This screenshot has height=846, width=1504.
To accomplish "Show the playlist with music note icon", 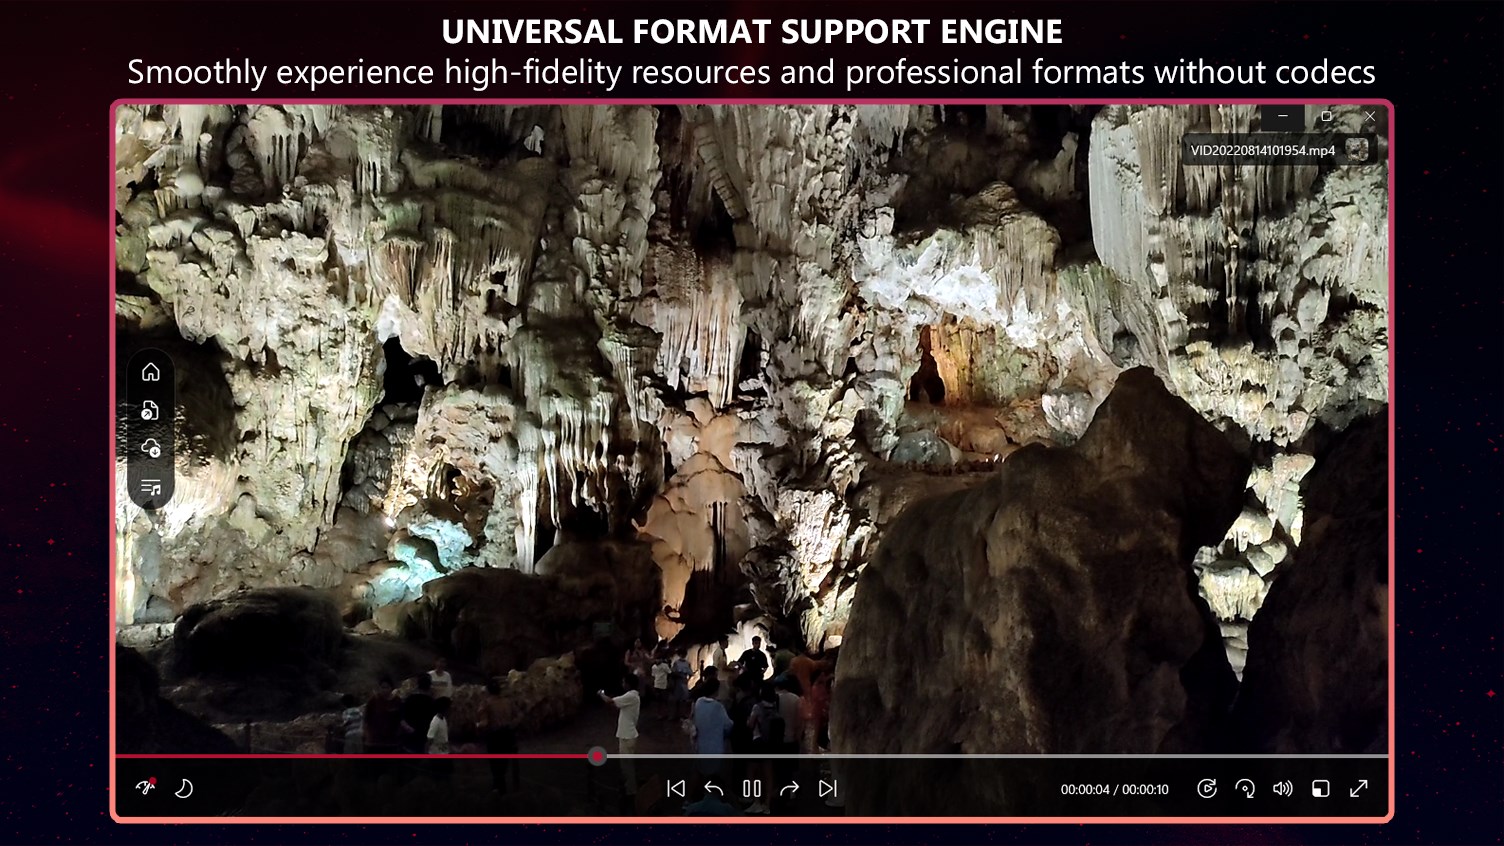I will coord(151,487).
